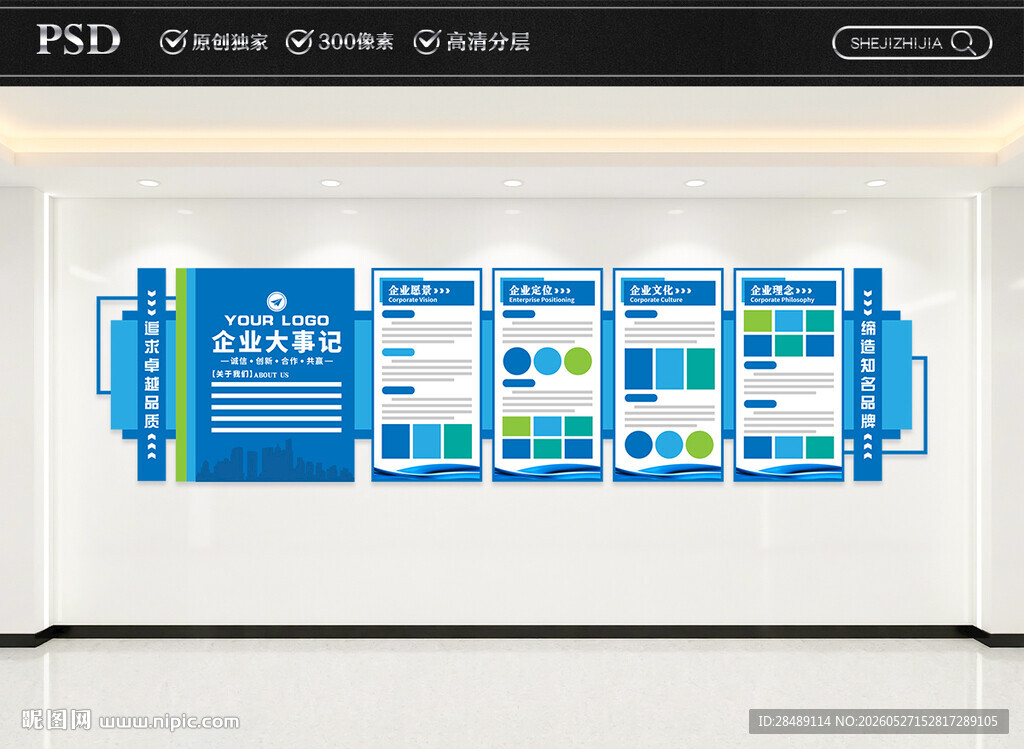This screenshot has height=749, width=1024.
Task: Click the YOUR LOGO text
Action: (277, 320)
